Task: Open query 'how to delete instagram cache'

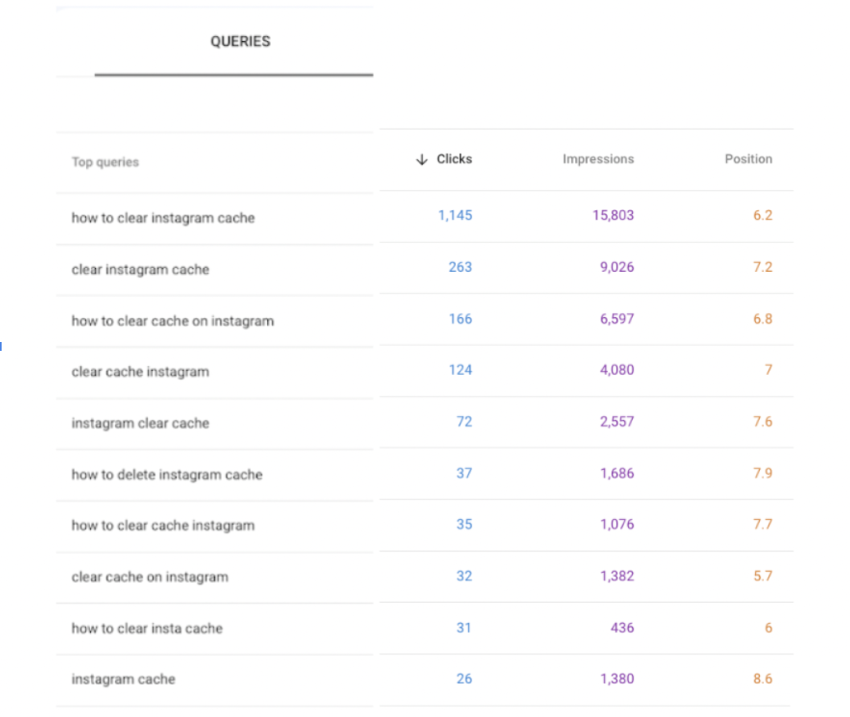Action: tap(167, 475)
